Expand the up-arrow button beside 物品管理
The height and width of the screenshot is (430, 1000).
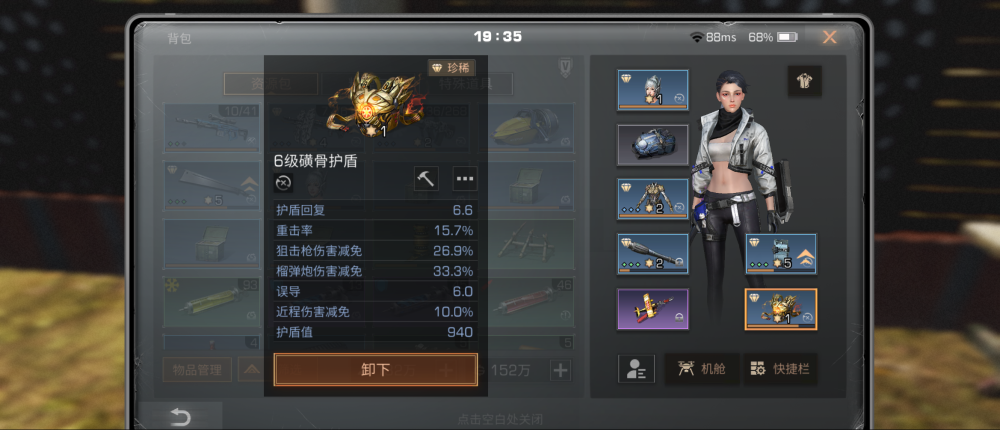(x=249, y=369)
